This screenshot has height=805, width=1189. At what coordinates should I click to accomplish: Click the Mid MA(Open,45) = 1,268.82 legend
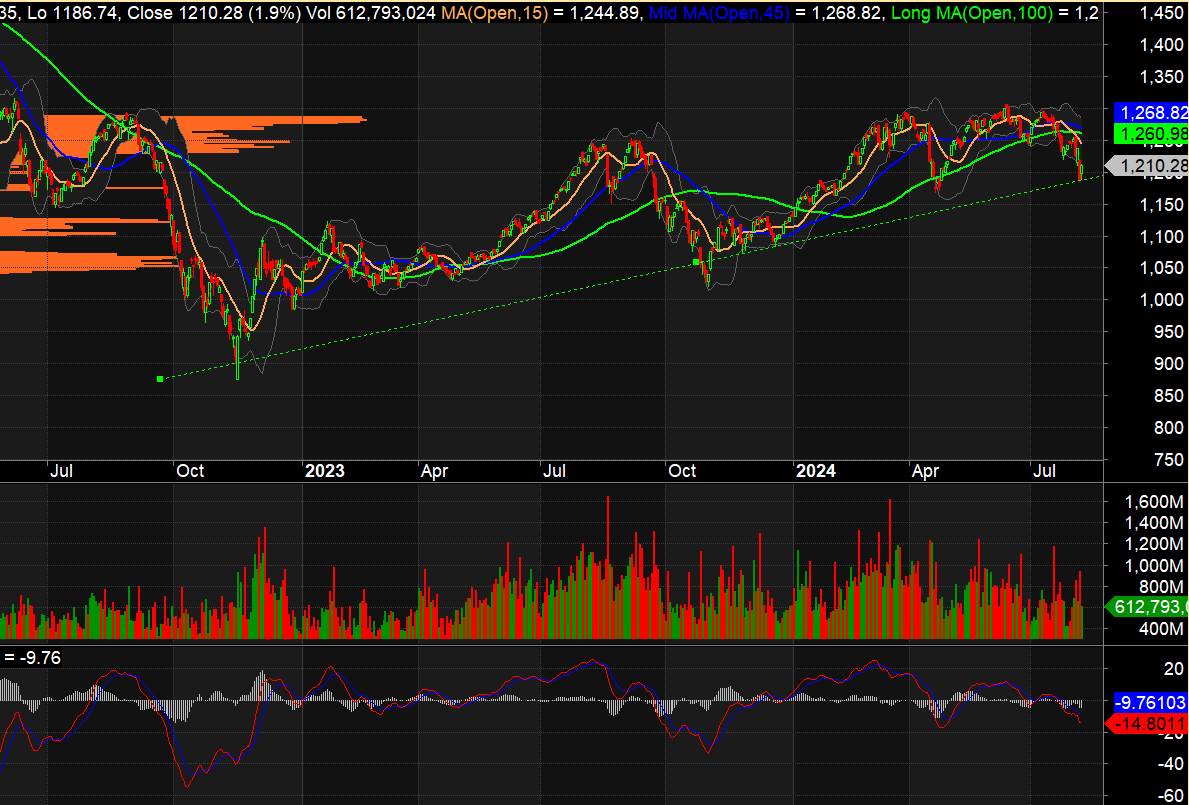coord(764,12)
